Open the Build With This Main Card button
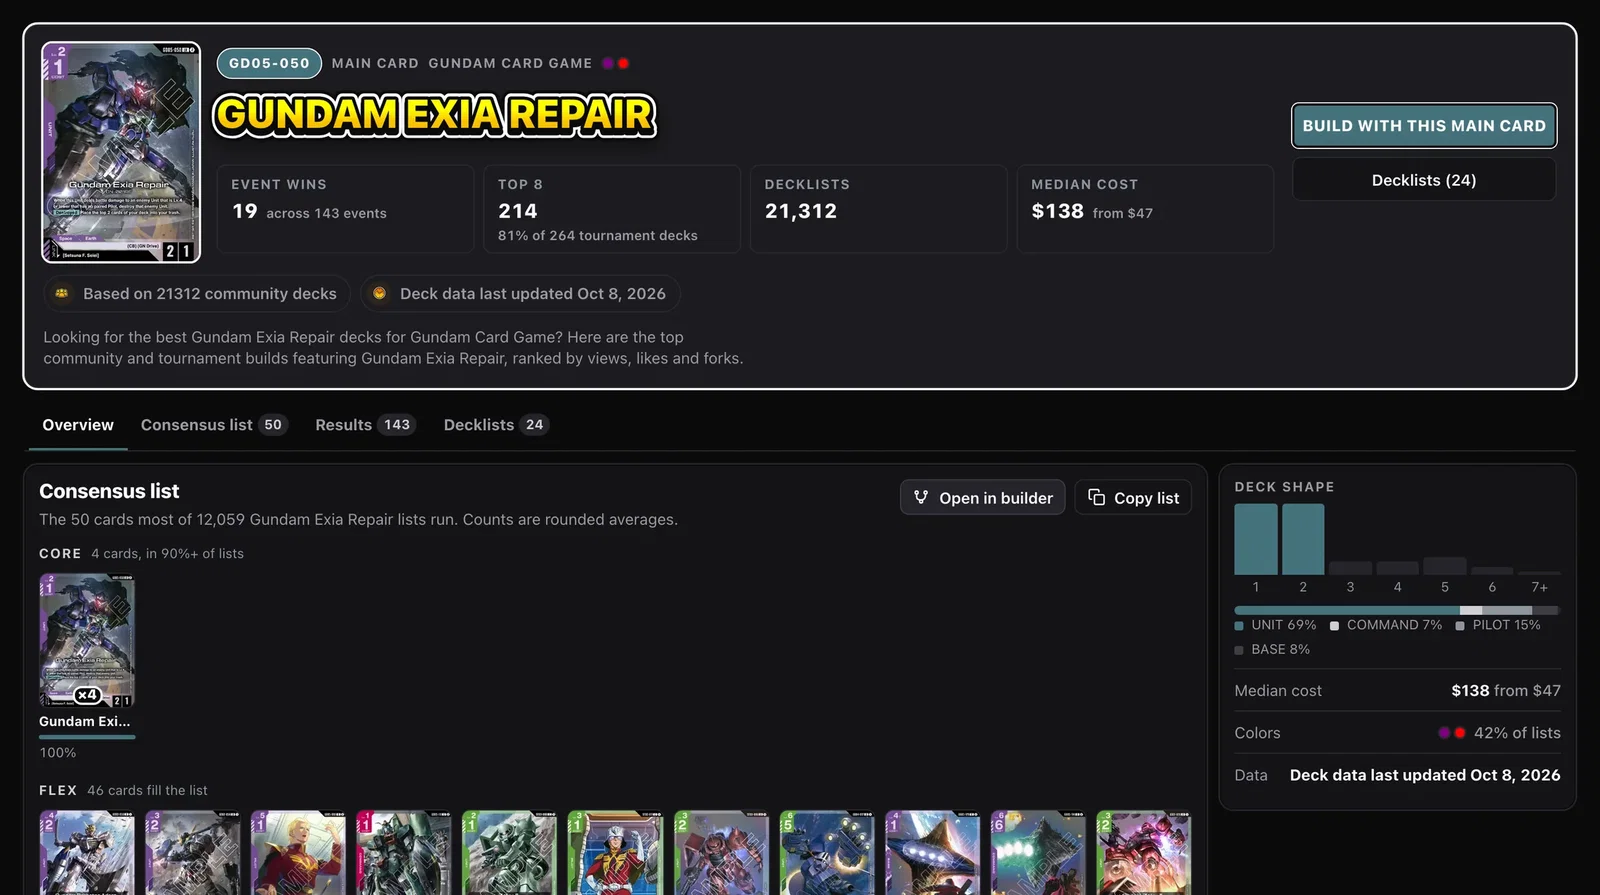Image resolution: width=1600 pixels, height=895 pixels. [1424, 125]
